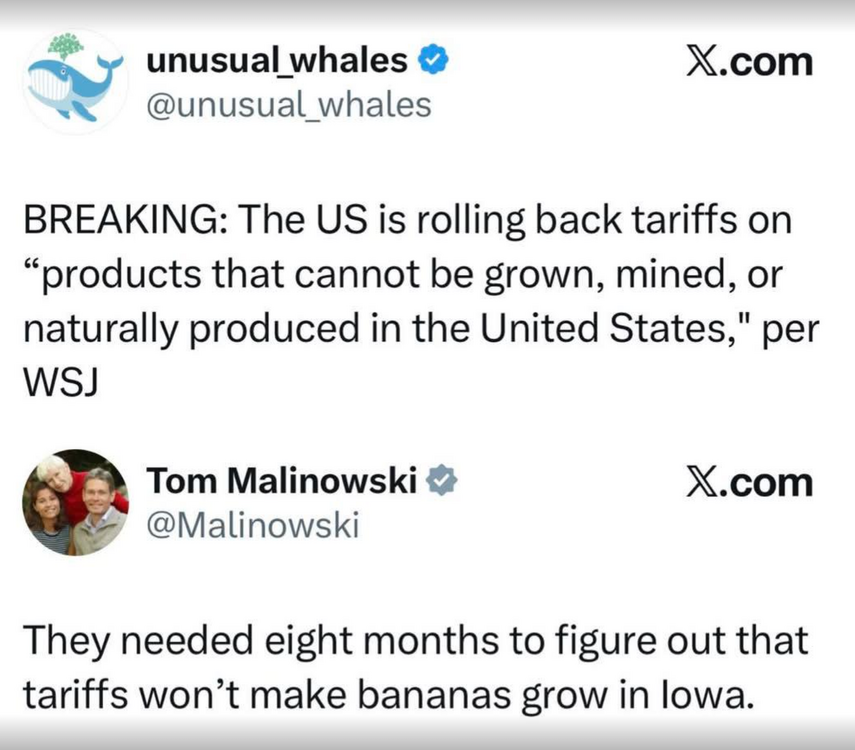Select the @unusual_whales handle

tap(289, 104)
